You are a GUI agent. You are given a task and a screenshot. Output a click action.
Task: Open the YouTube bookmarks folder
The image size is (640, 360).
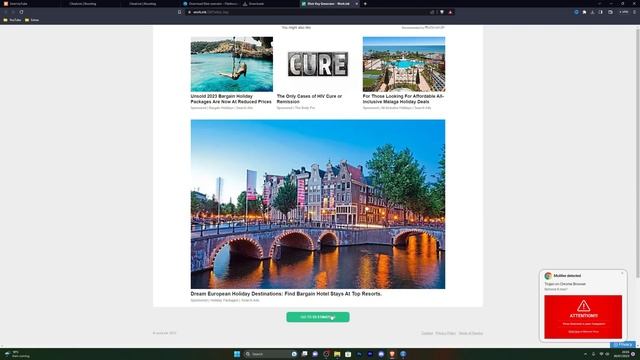point(12,20)
